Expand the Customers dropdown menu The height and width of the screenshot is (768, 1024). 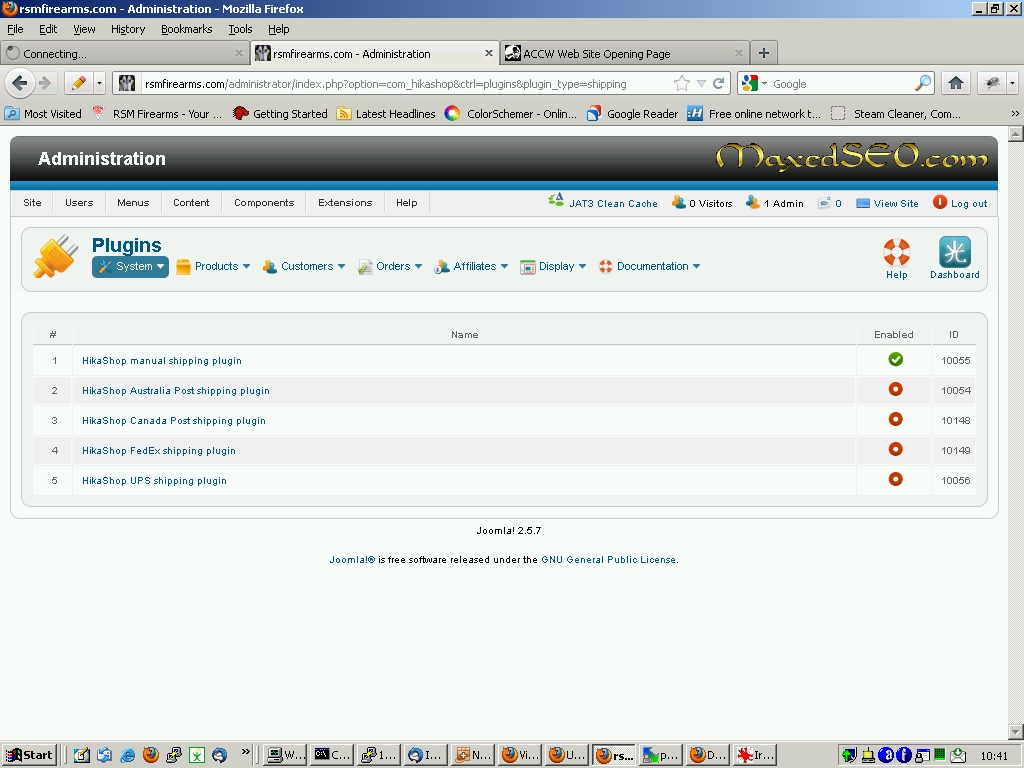coord(304,266)
